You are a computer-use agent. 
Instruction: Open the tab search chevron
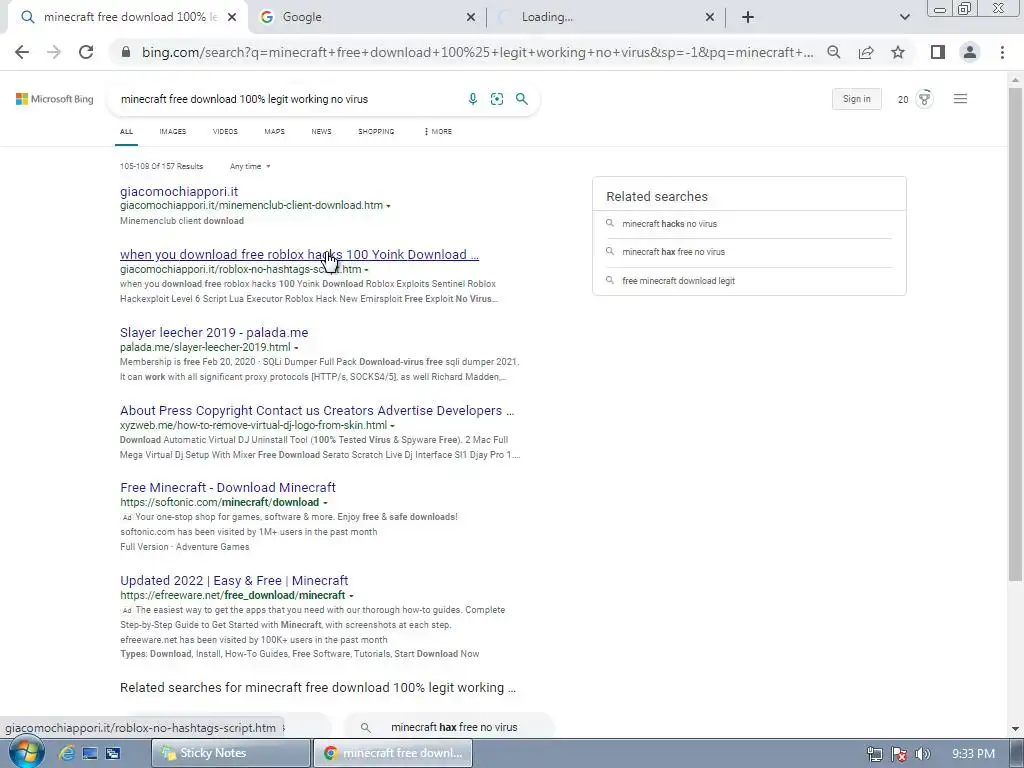[x=904, y=17]
